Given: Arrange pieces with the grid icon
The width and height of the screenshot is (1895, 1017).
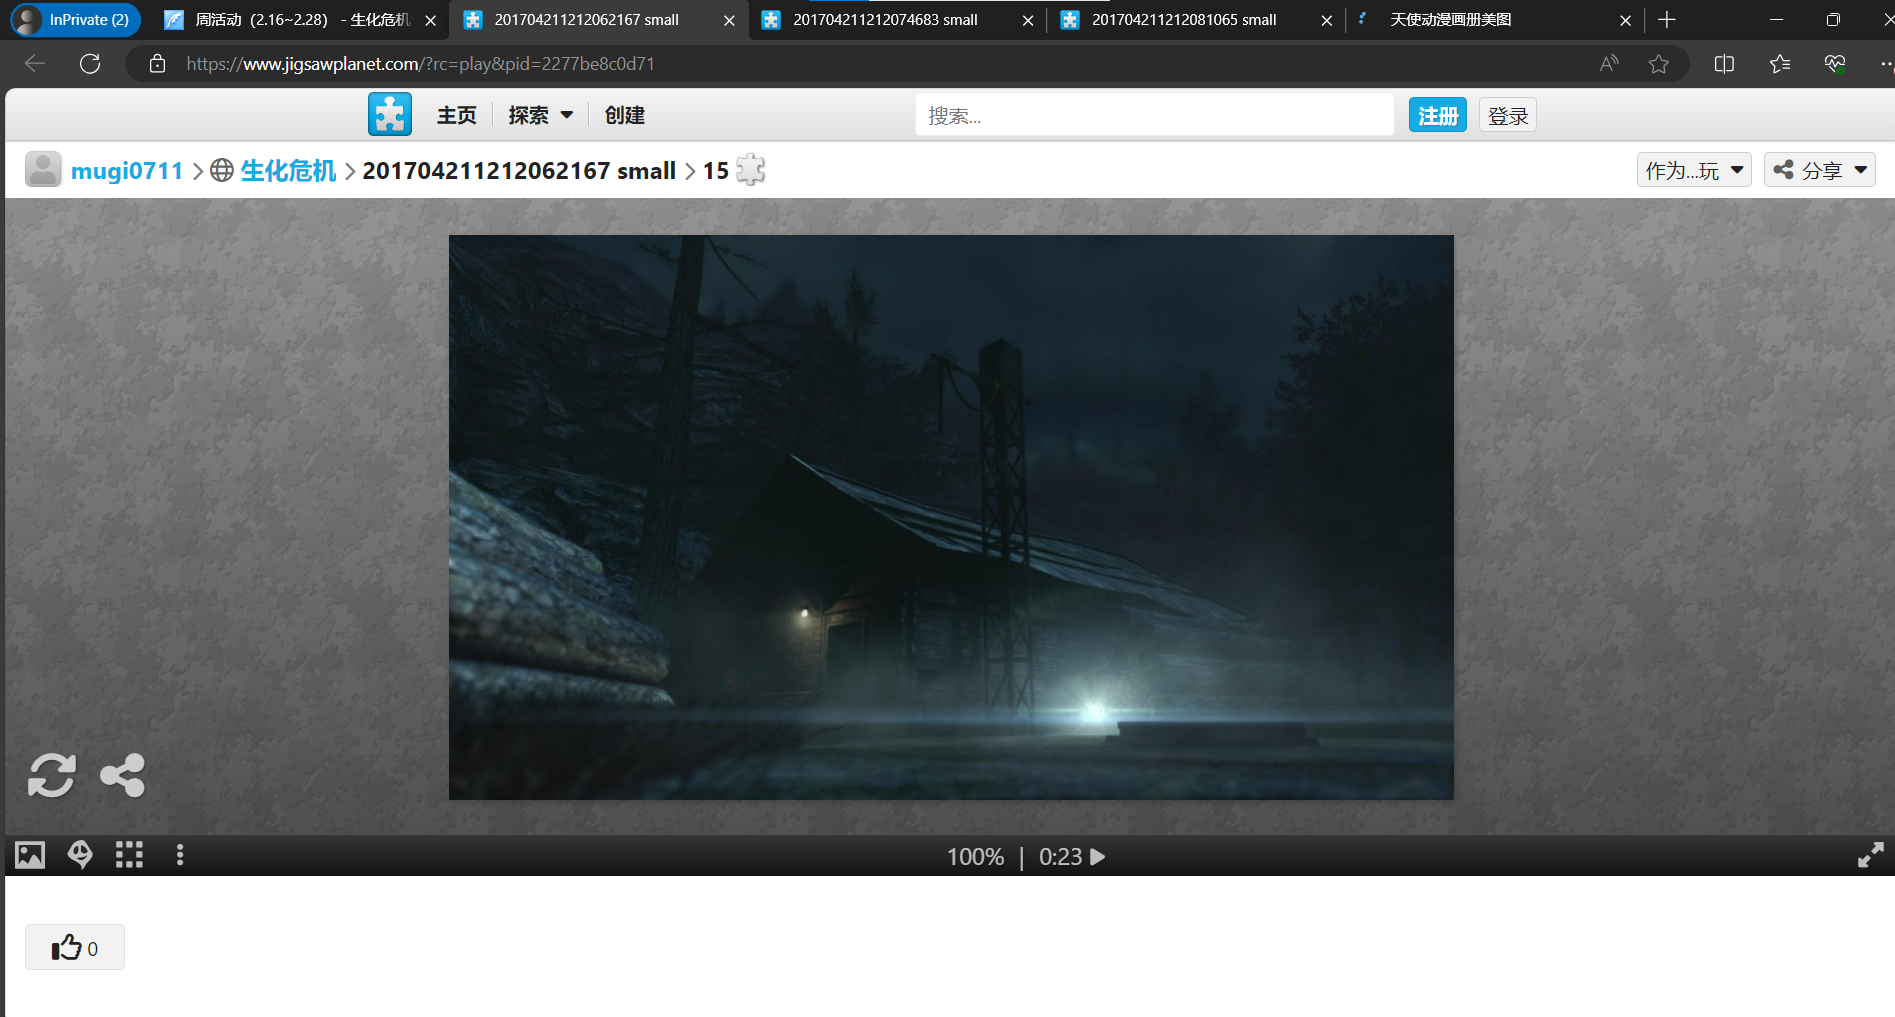Looking at the screenshot, I should [129, 855].
